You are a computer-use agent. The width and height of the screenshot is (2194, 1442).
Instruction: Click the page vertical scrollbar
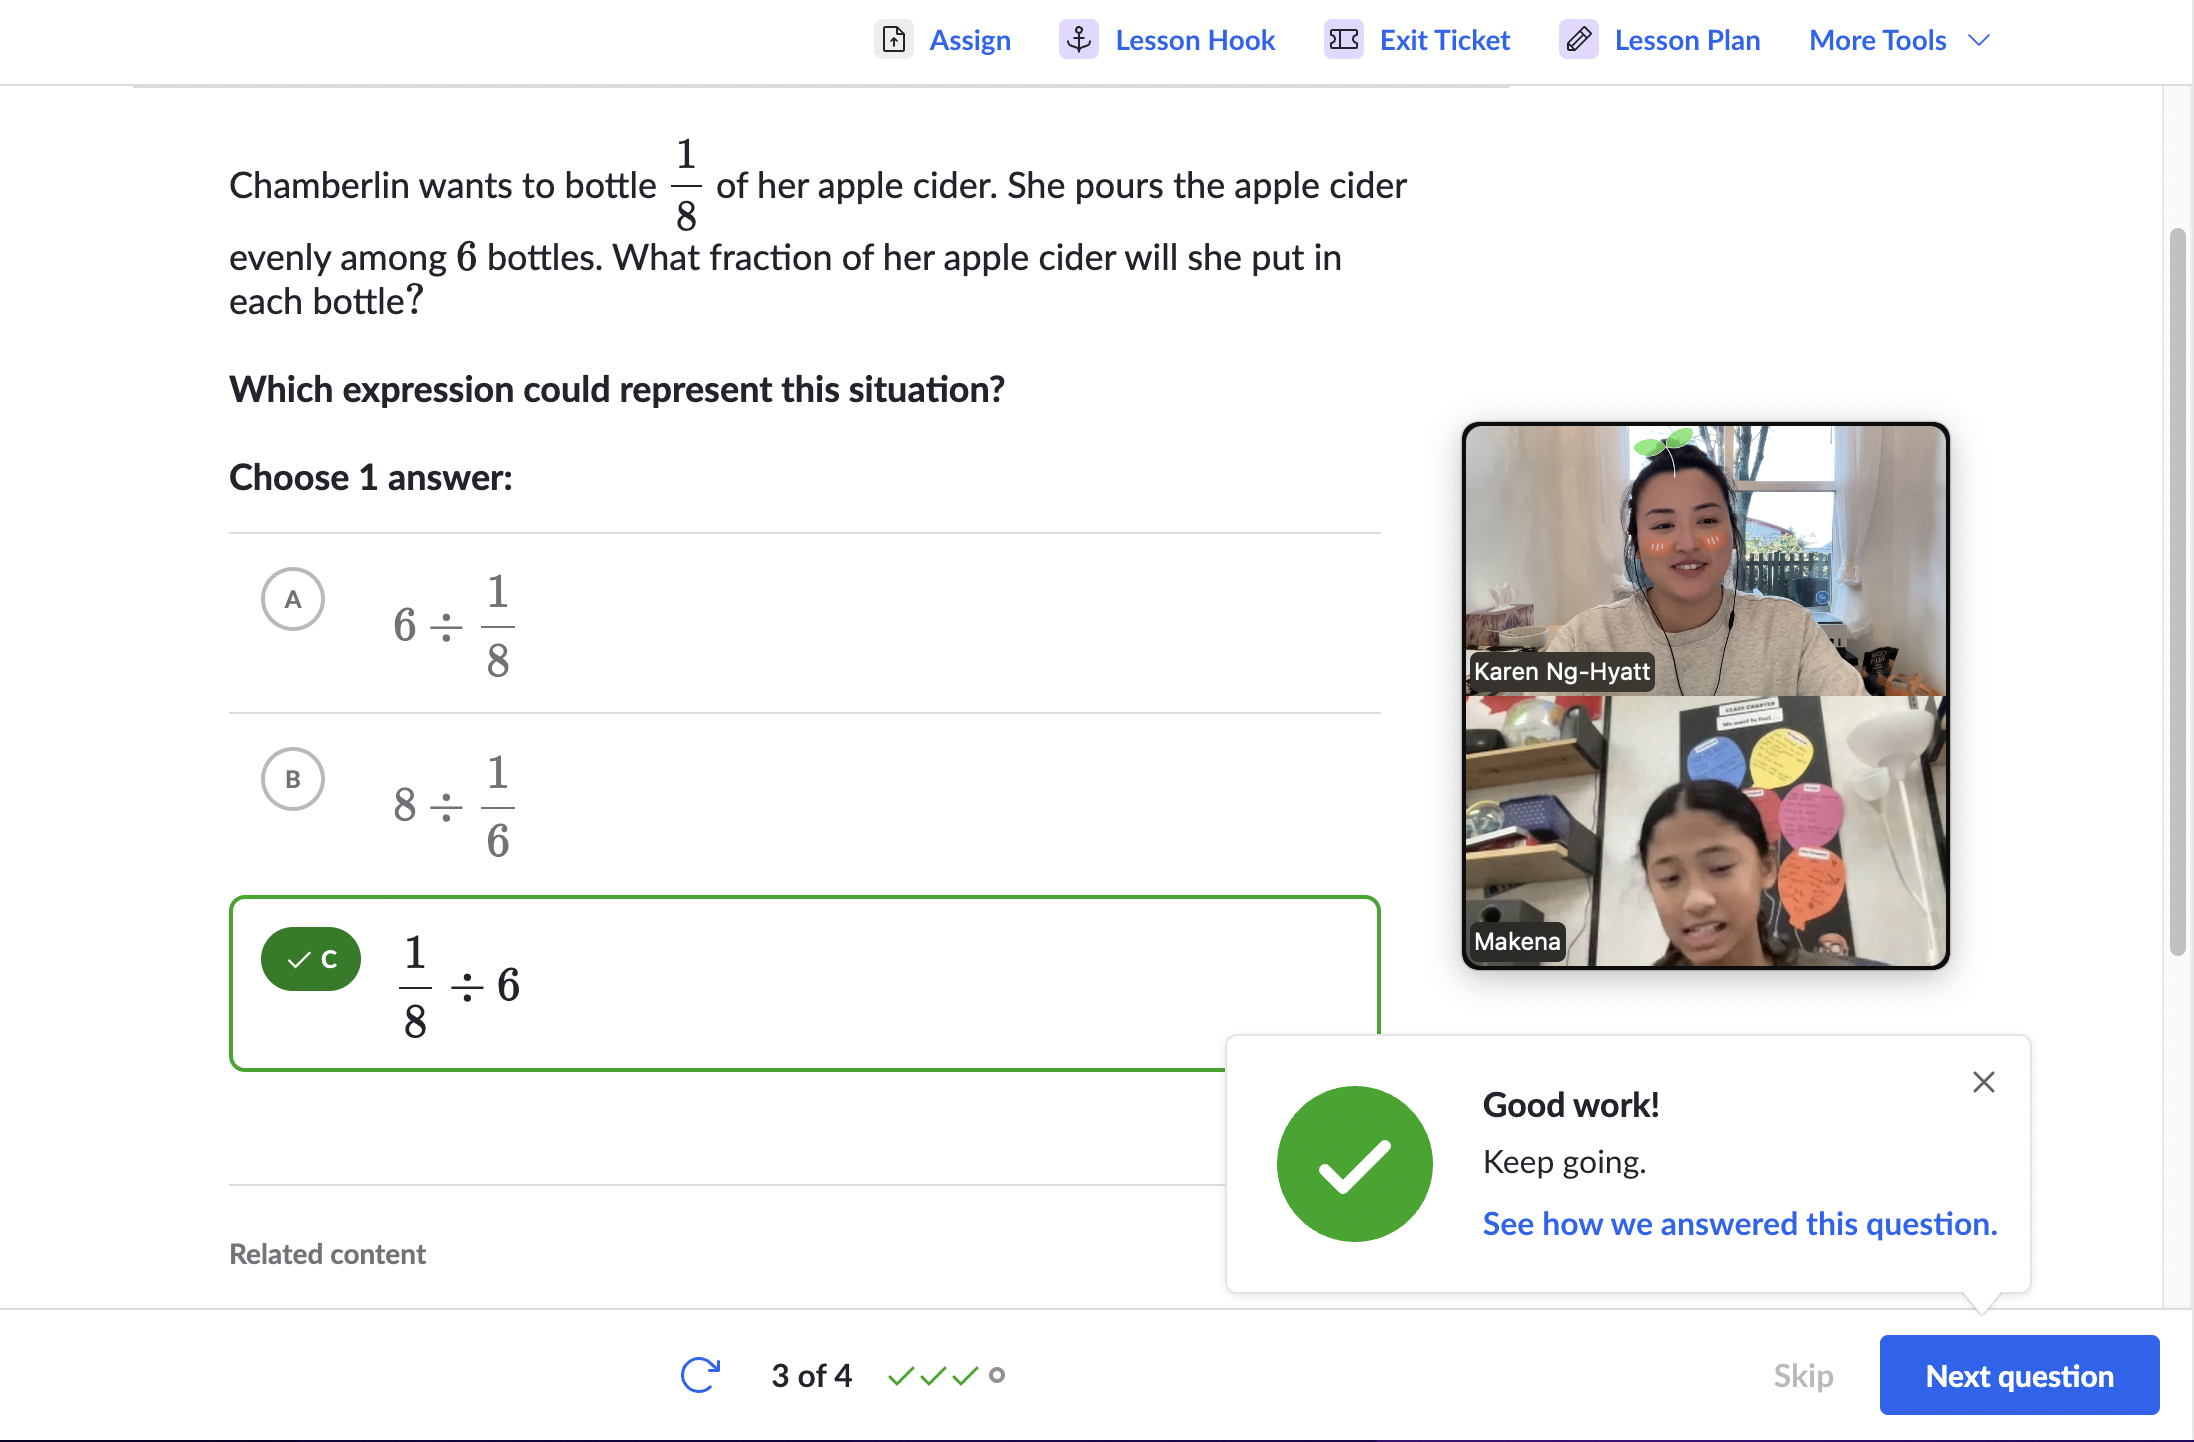[2177, 590]
